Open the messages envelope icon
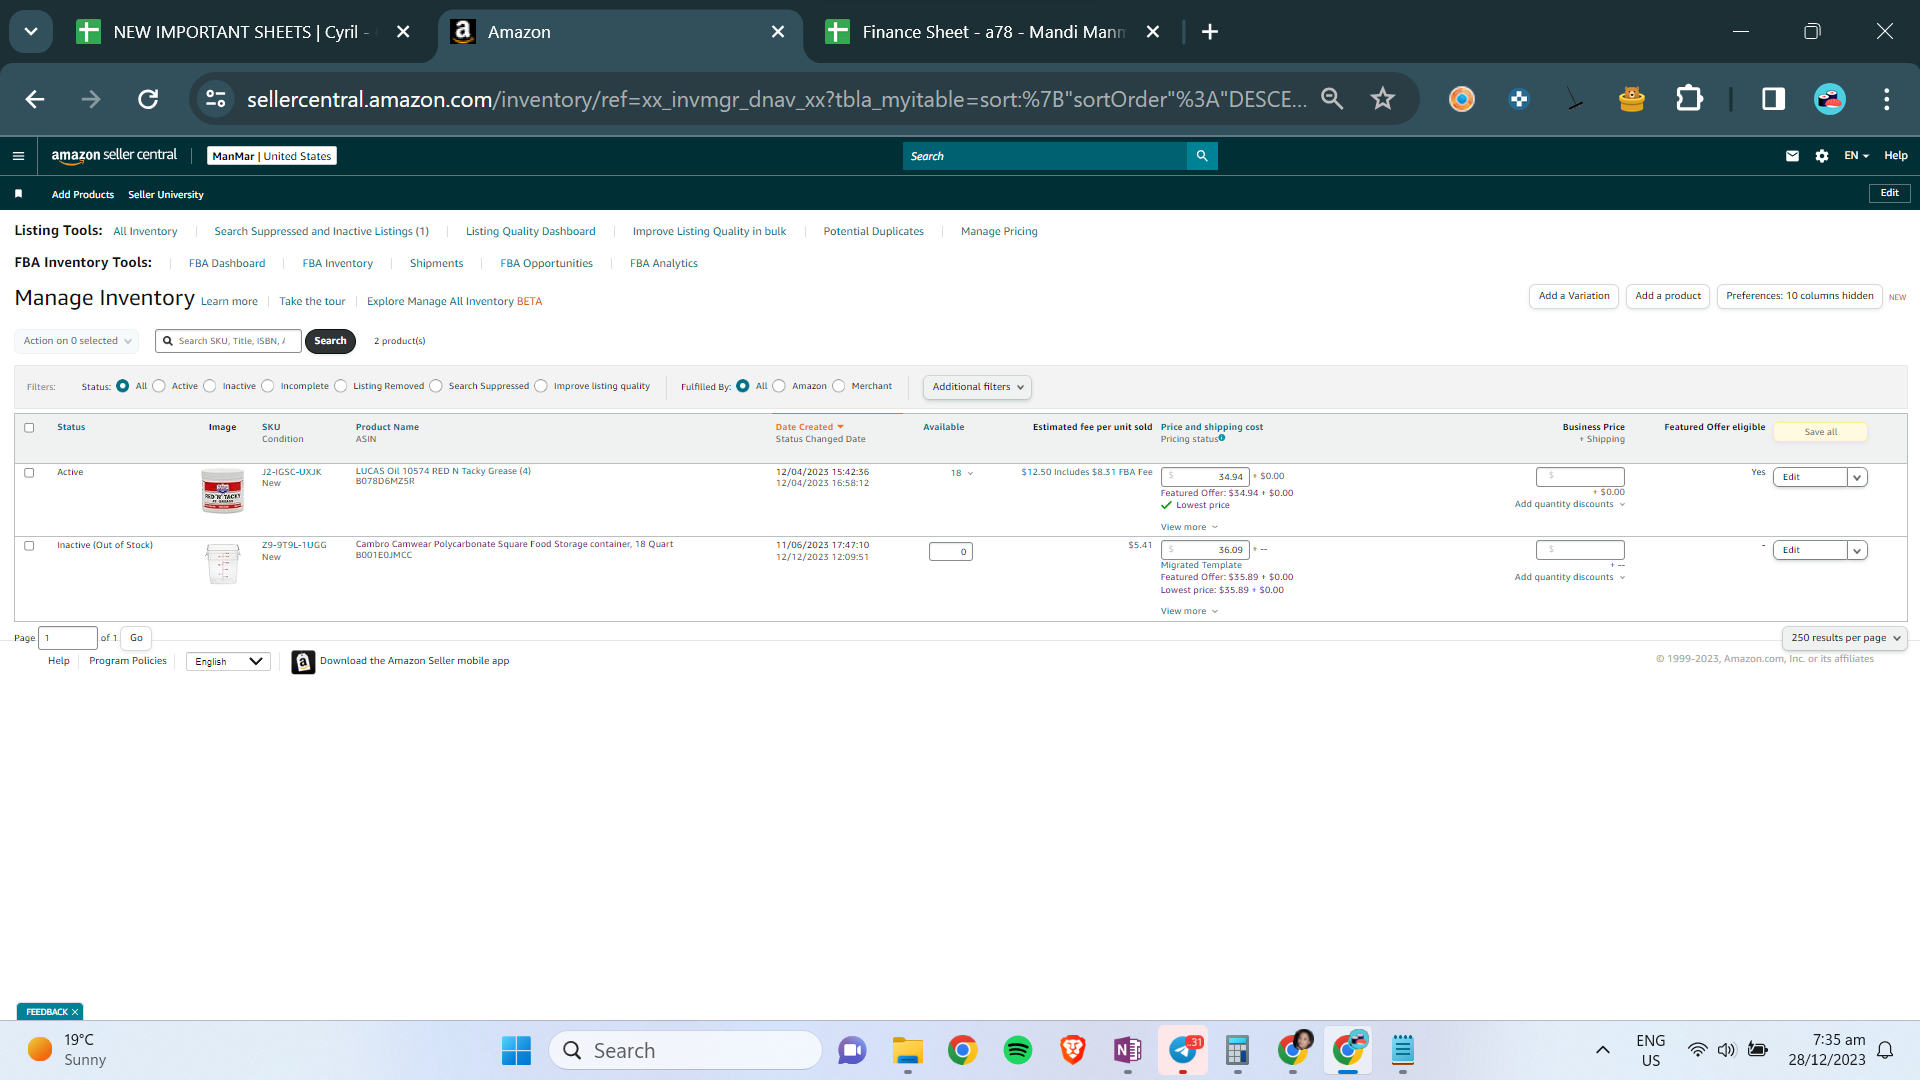This screenshot has height=1080, width=1920. 1792,156
